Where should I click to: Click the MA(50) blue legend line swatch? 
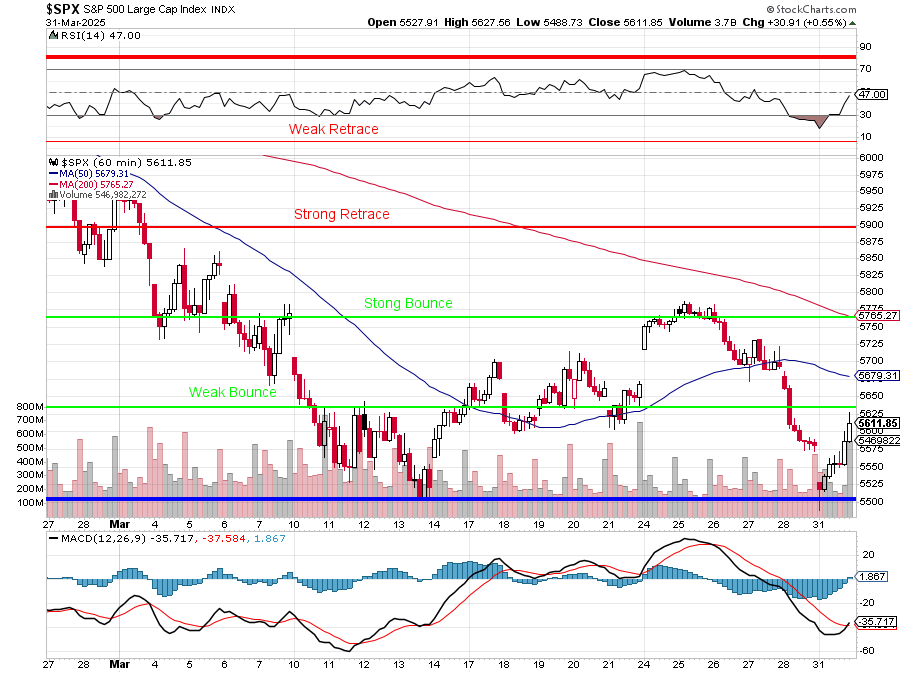coord(52,173)
